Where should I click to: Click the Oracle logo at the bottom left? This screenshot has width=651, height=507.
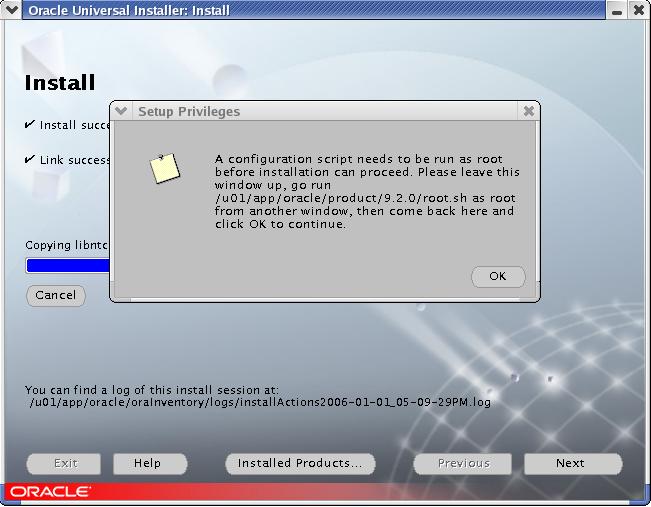(49, 492)
